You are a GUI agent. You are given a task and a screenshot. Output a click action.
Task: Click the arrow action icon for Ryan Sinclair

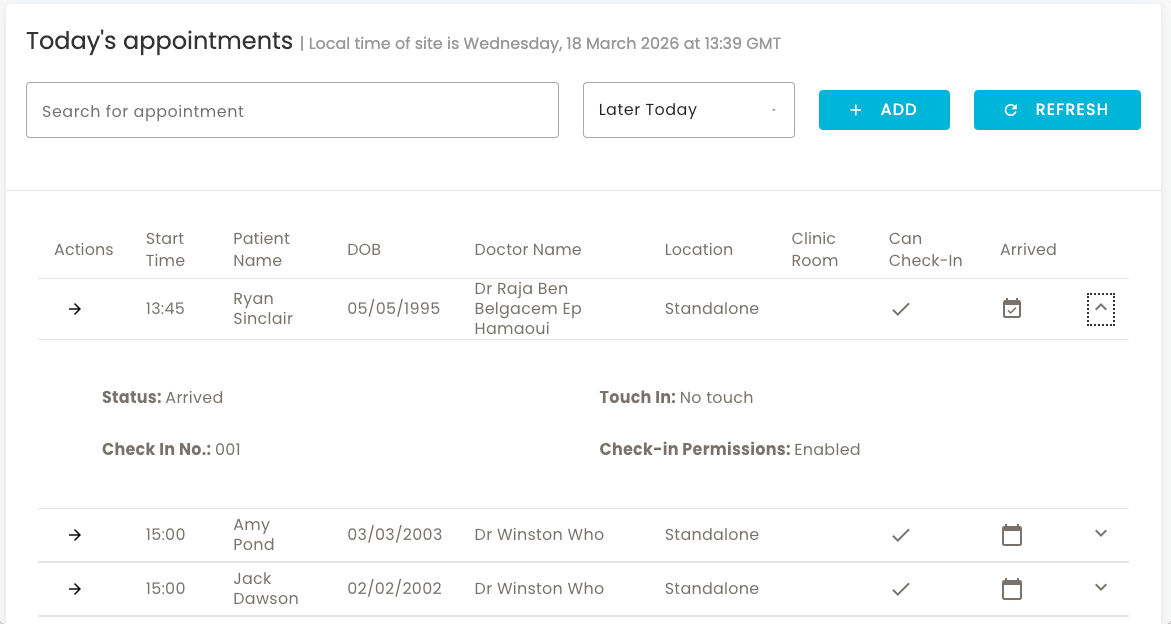[x=74, y=309]
